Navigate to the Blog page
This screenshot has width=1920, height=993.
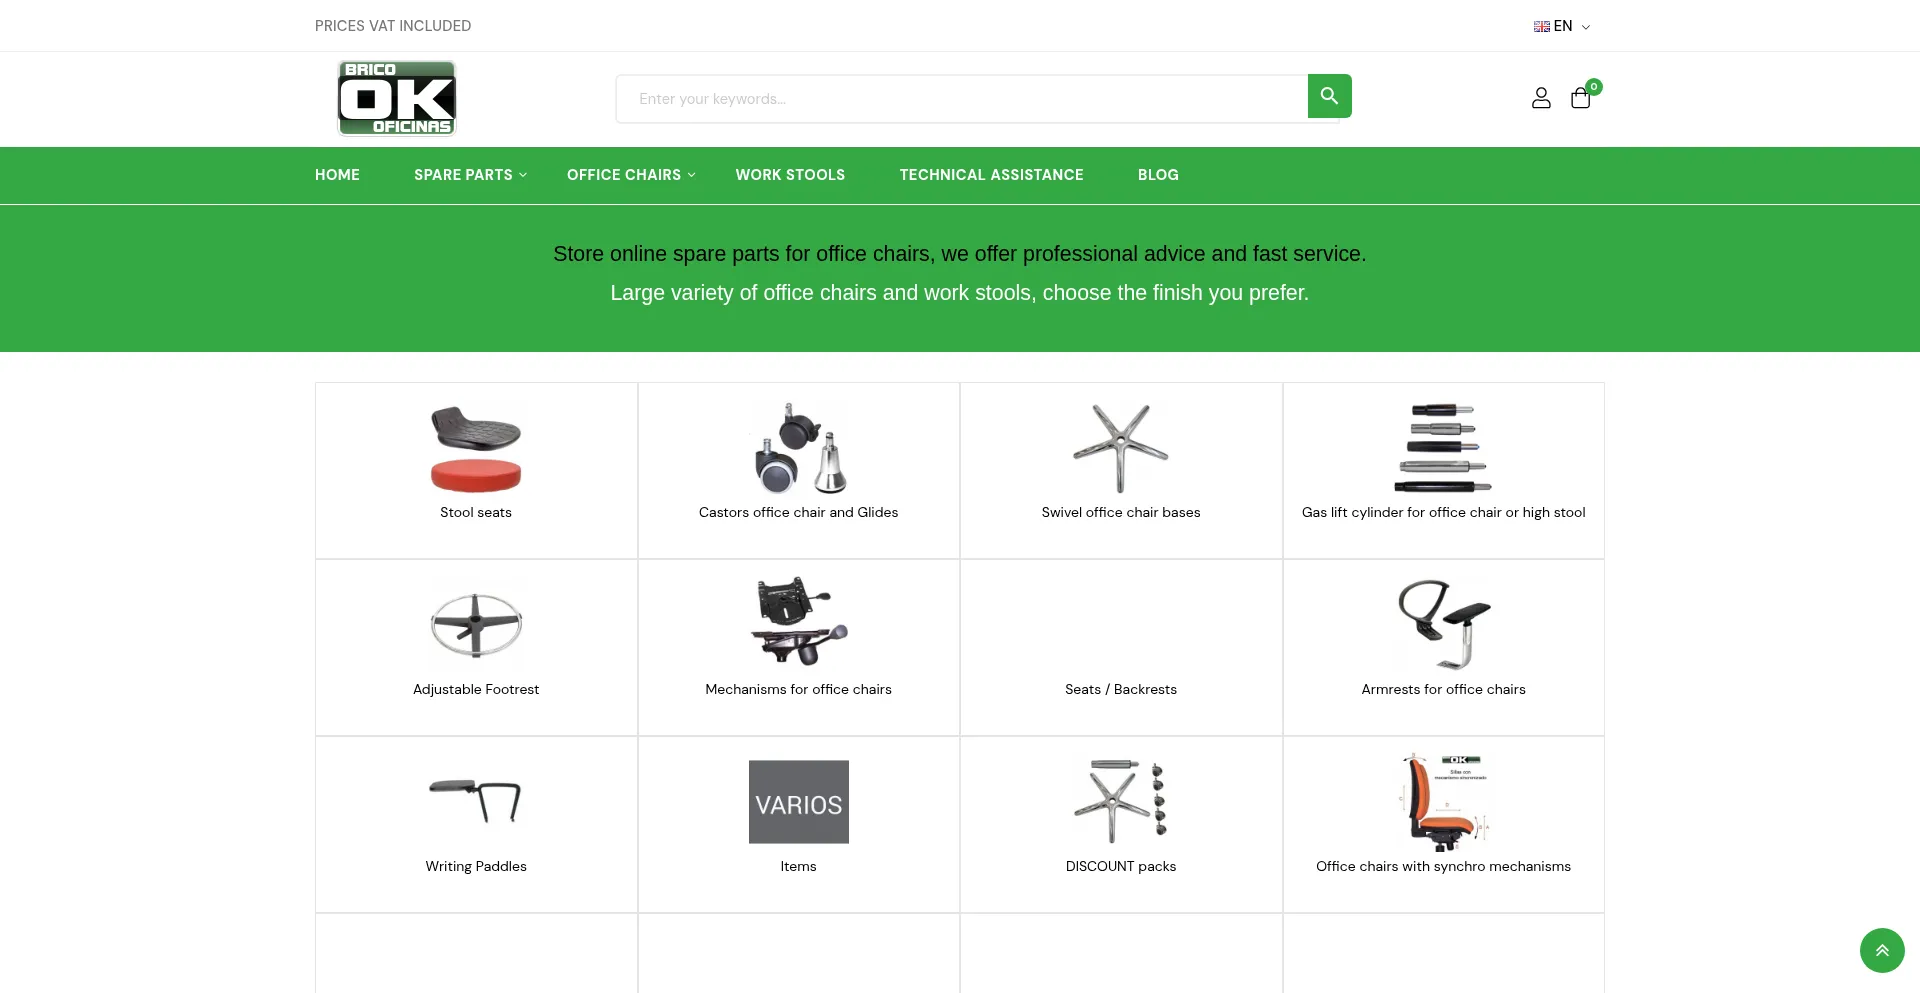tap(1158, 175)
